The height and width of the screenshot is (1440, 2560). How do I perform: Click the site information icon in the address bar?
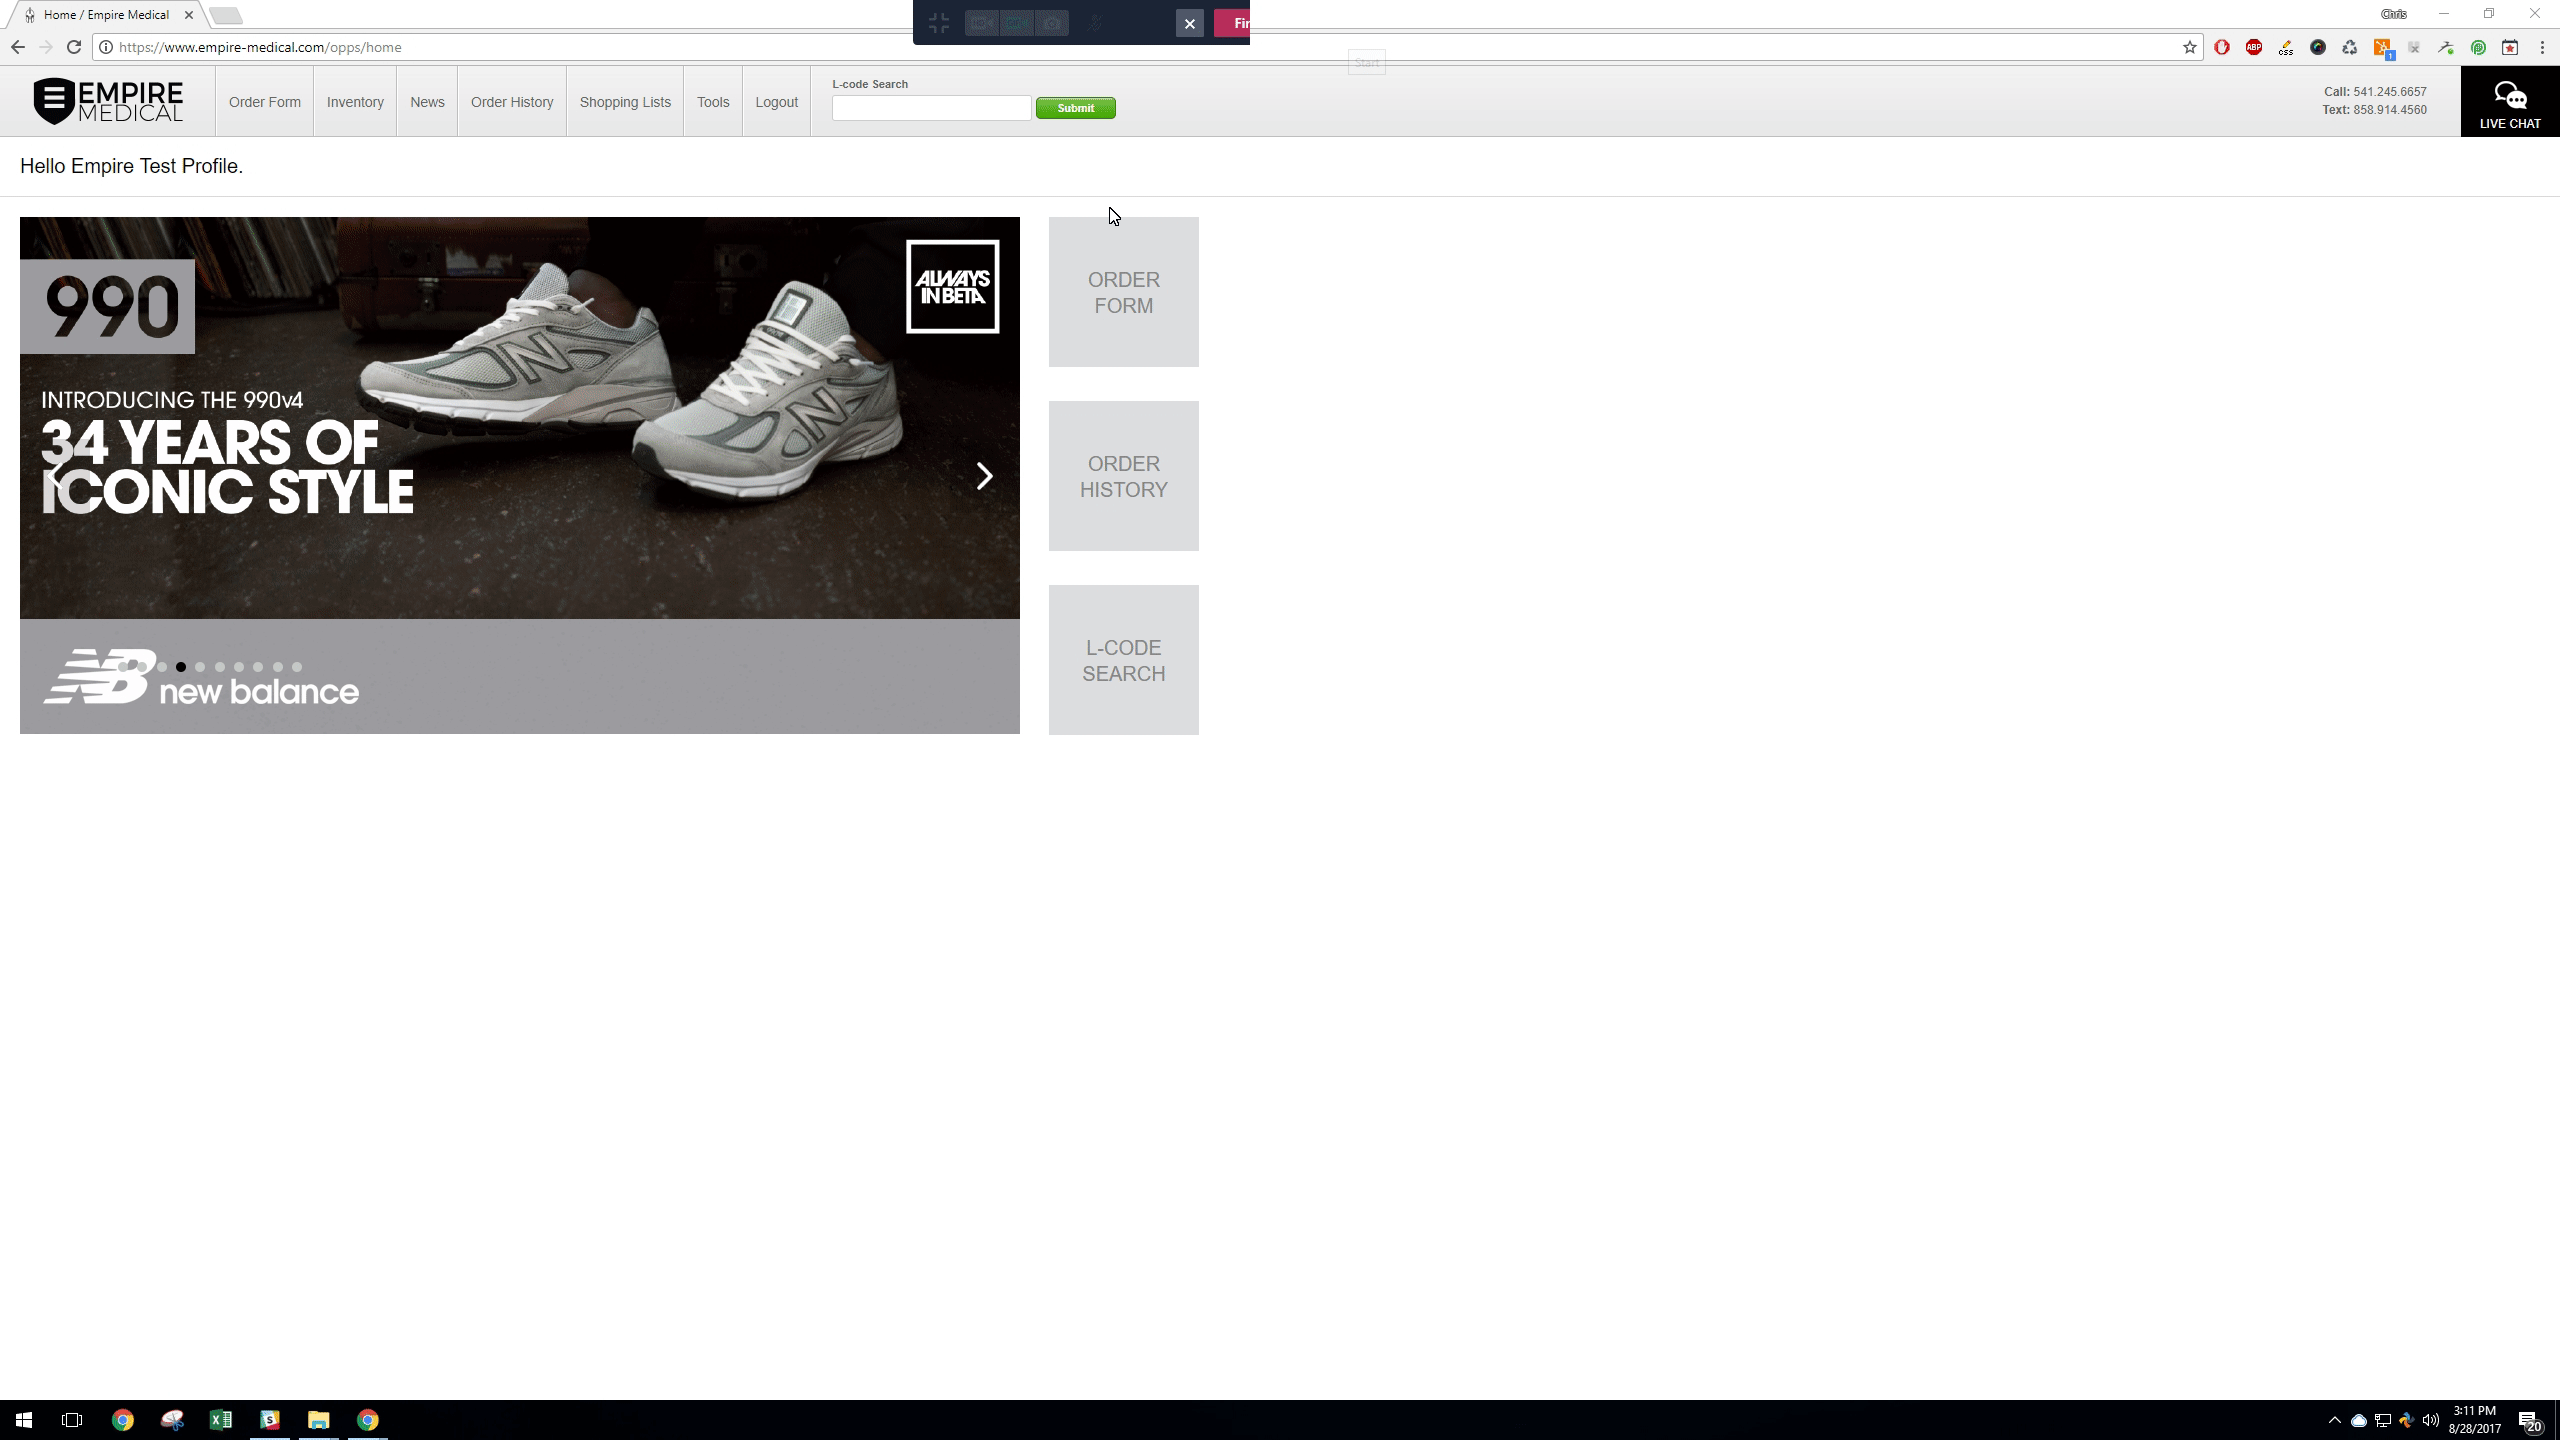pyautogui.click(x=106, y=47)
